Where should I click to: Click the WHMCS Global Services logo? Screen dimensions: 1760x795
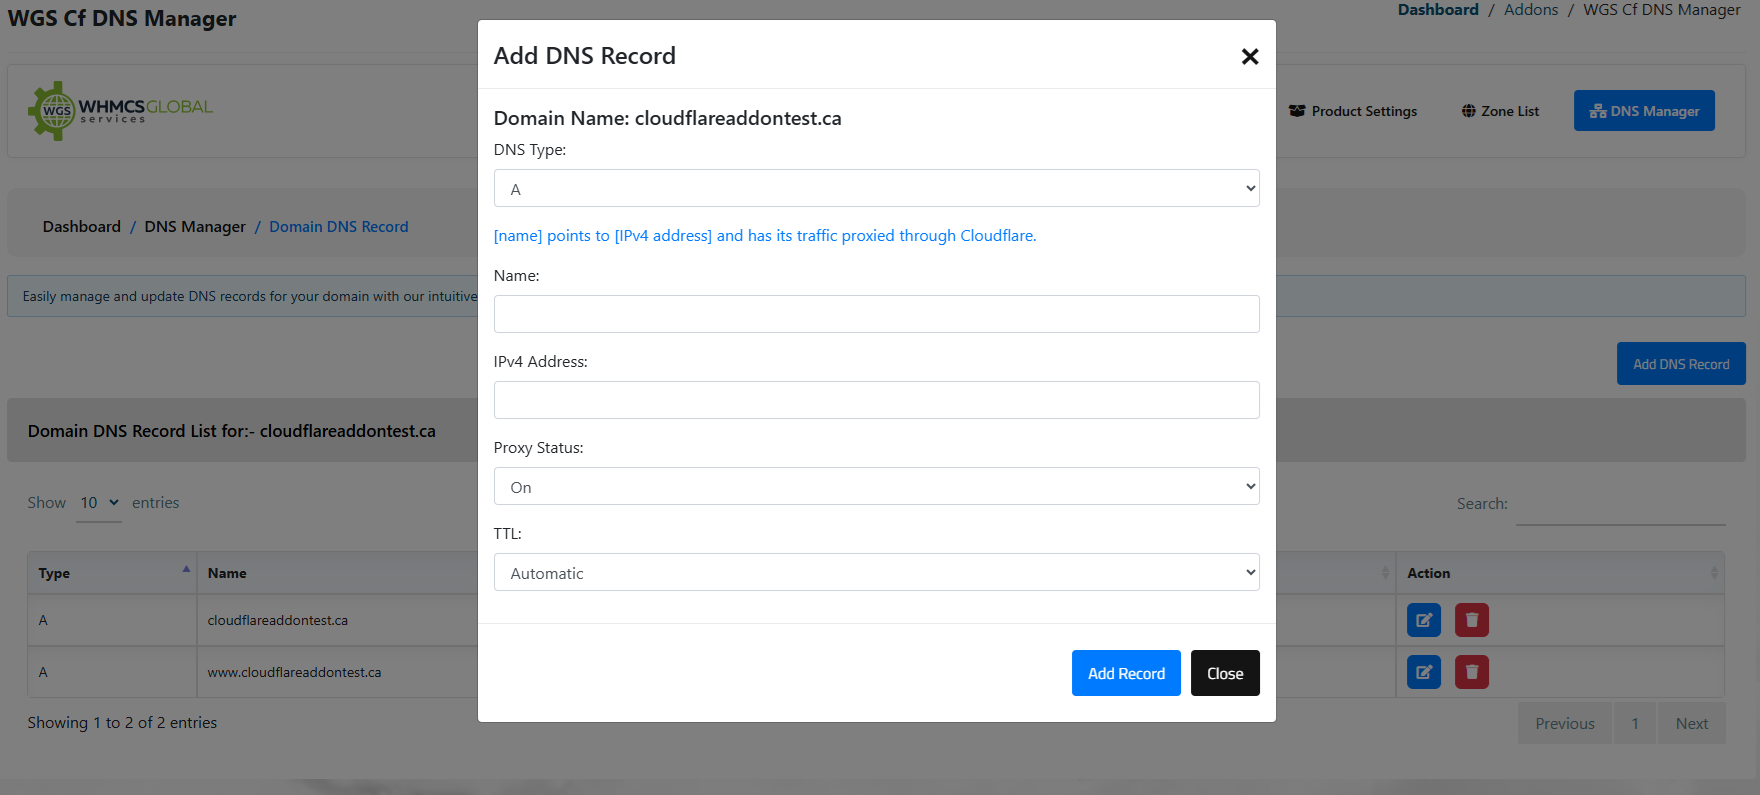121,111
